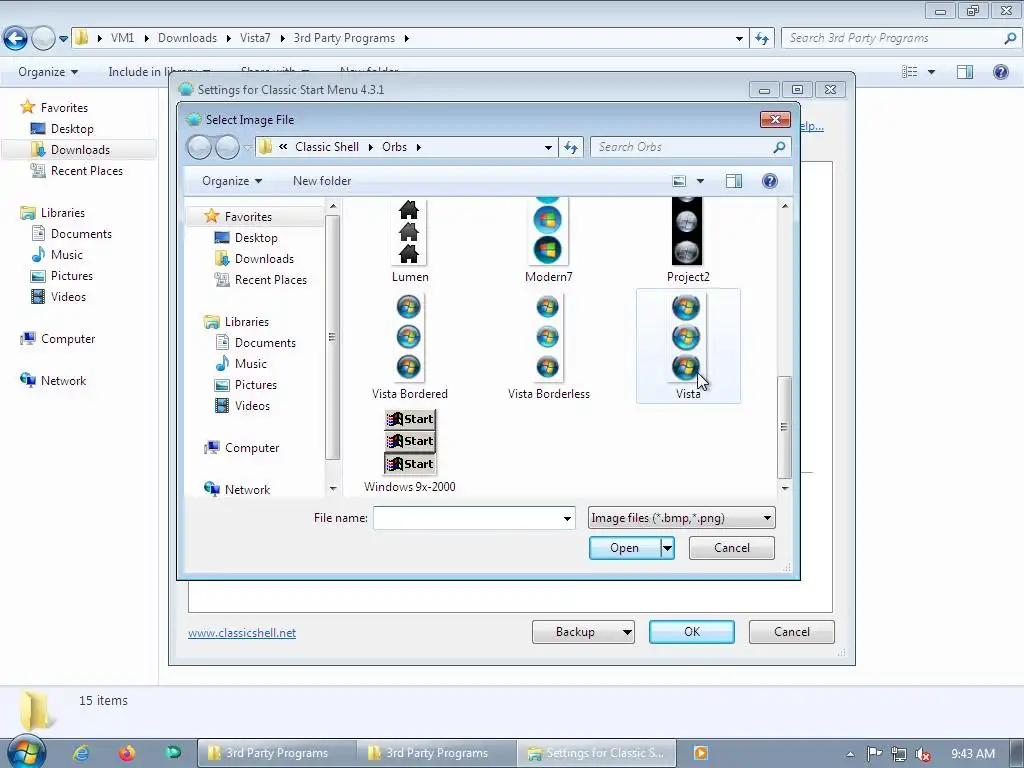The width and height of the screenshot is (1024, 768).
Task: Click Downloads in Explorer address breadcrumb
Action: tap(187, 38)
